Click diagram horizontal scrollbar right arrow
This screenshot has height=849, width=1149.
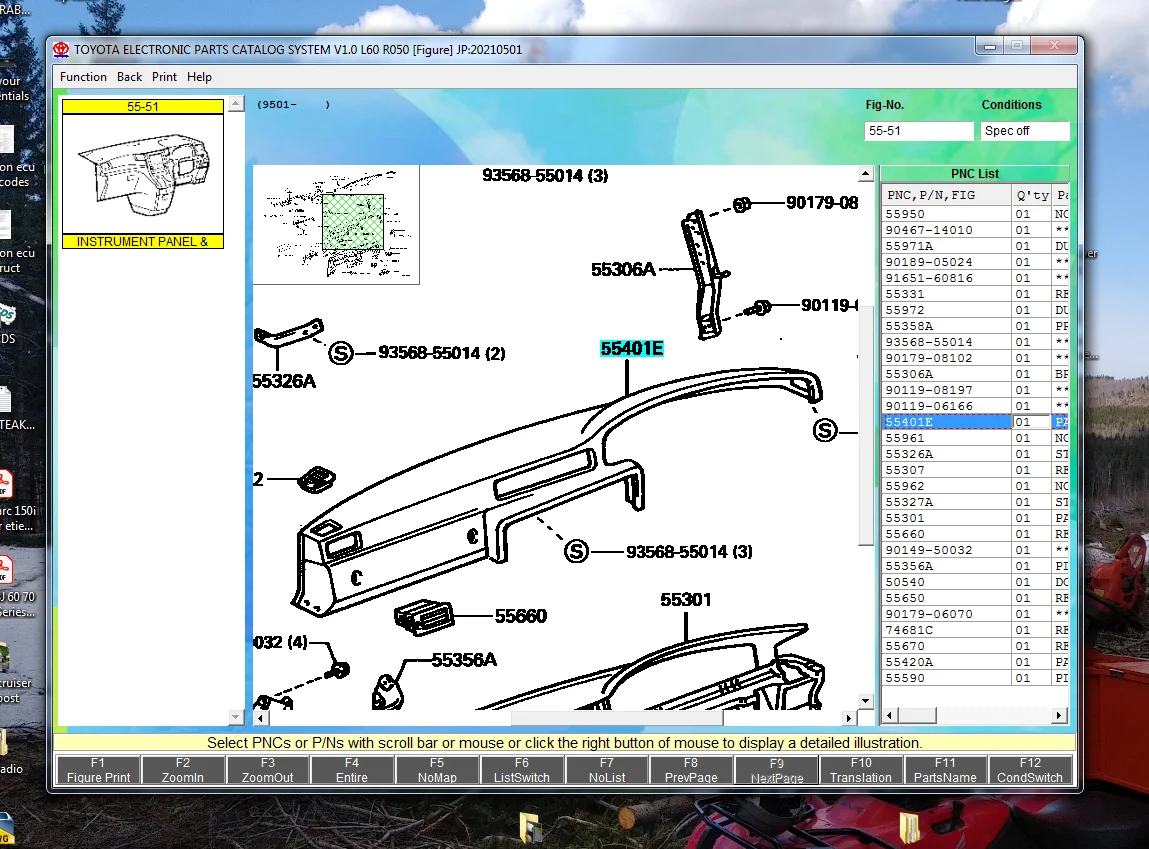[849, 718]
